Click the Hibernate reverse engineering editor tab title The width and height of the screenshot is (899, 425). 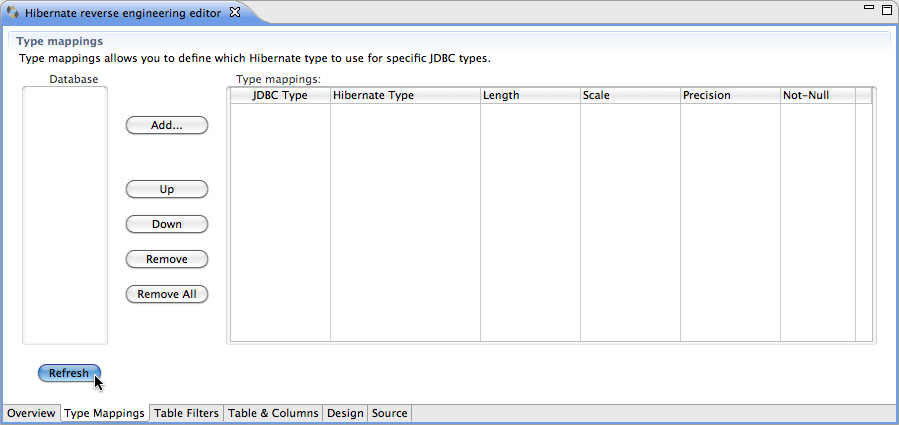click(123, 13)
